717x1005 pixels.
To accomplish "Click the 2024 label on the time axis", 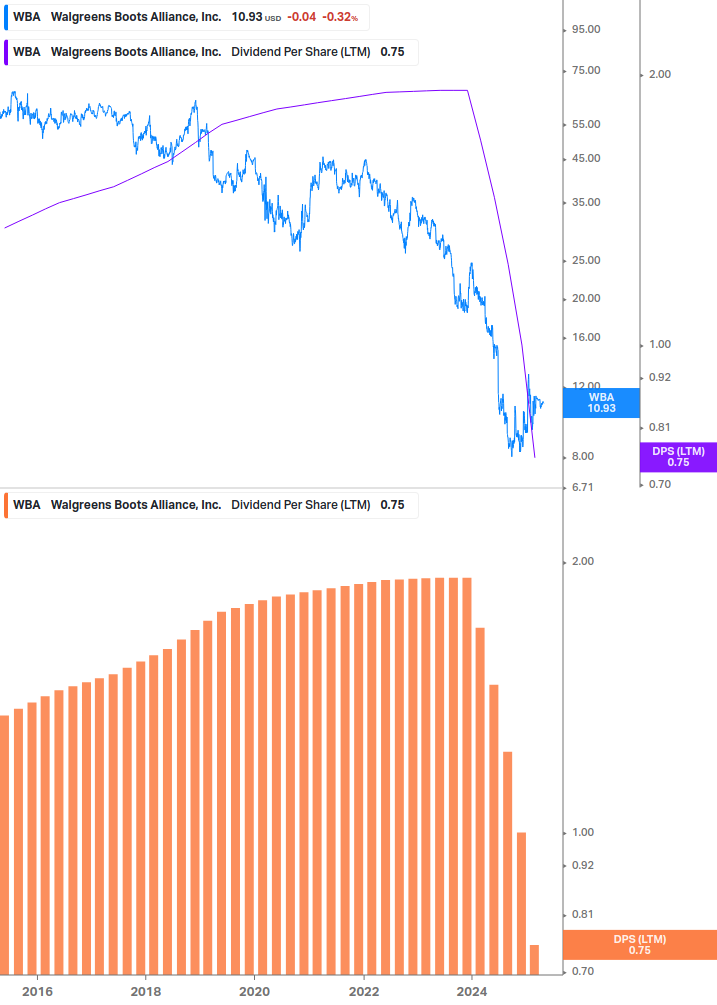I will 472,992.
